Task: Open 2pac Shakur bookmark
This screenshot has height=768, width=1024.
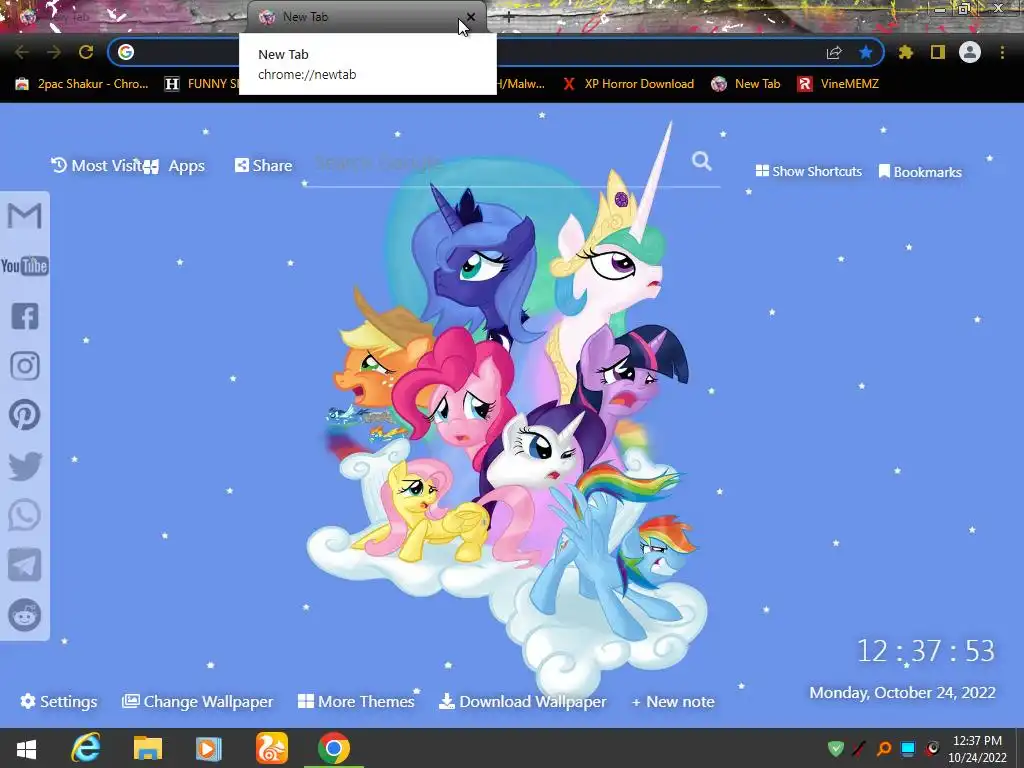Action: point(82,84)
